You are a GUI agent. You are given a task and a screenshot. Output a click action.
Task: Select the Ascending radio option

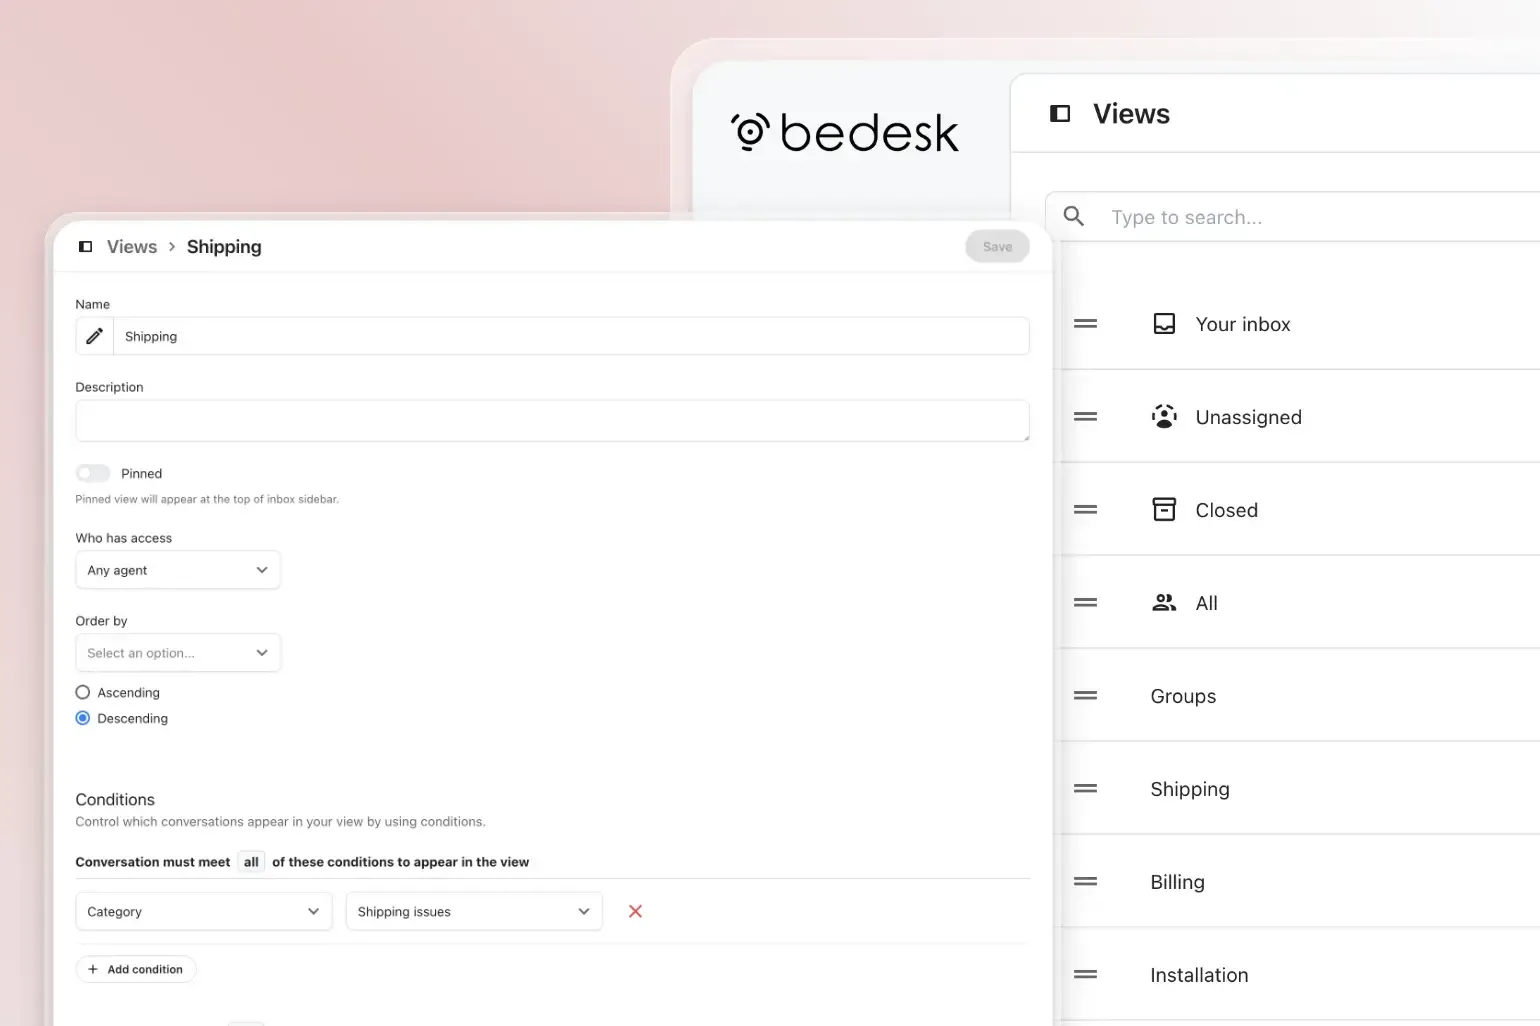[x=83, y=692]
